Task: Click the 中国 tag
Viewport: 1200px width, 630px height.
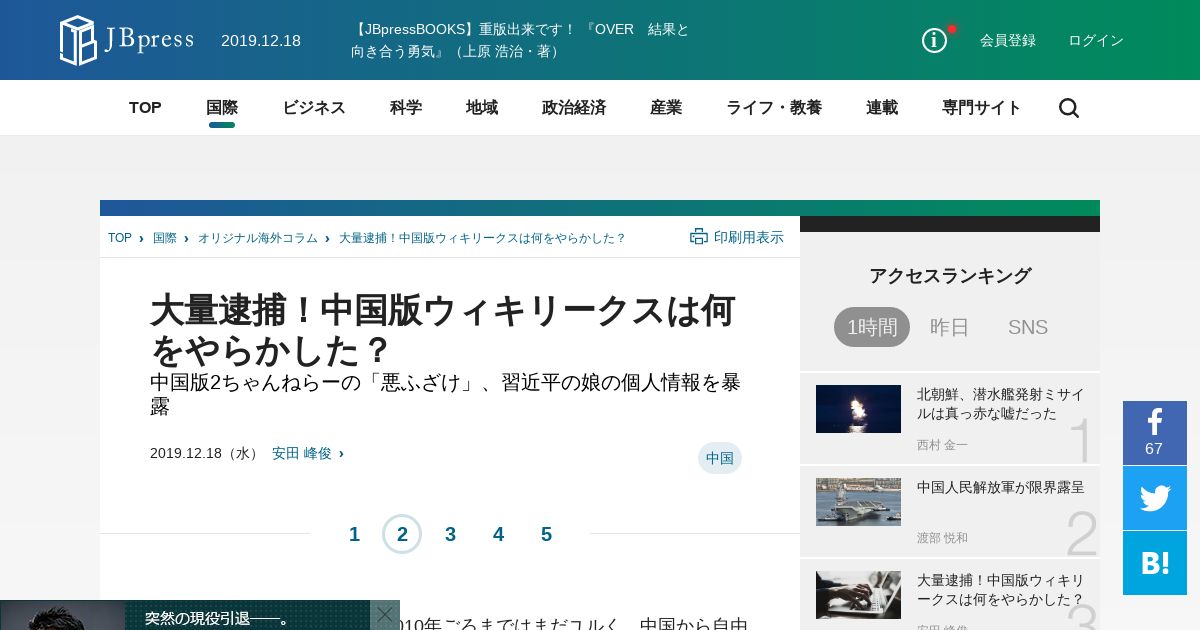Action: [x=720, y=458]
